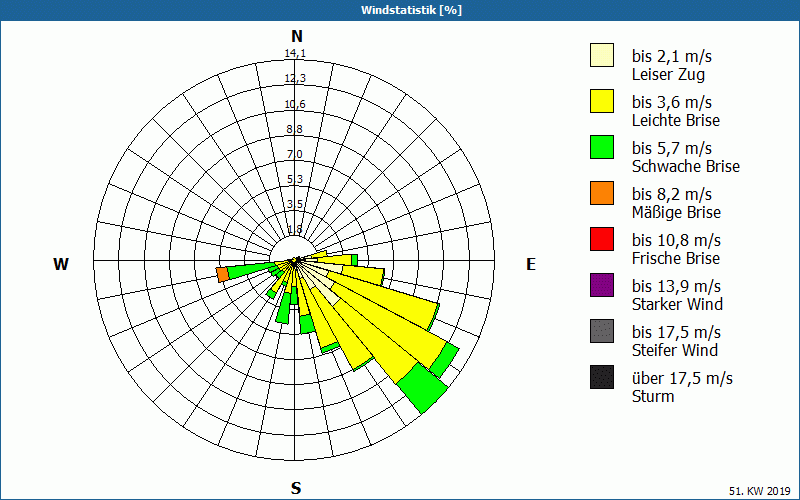Click the '5,3' ring scale value
The width and height of the screenshot is (800, 500).
tap(294, 179)
